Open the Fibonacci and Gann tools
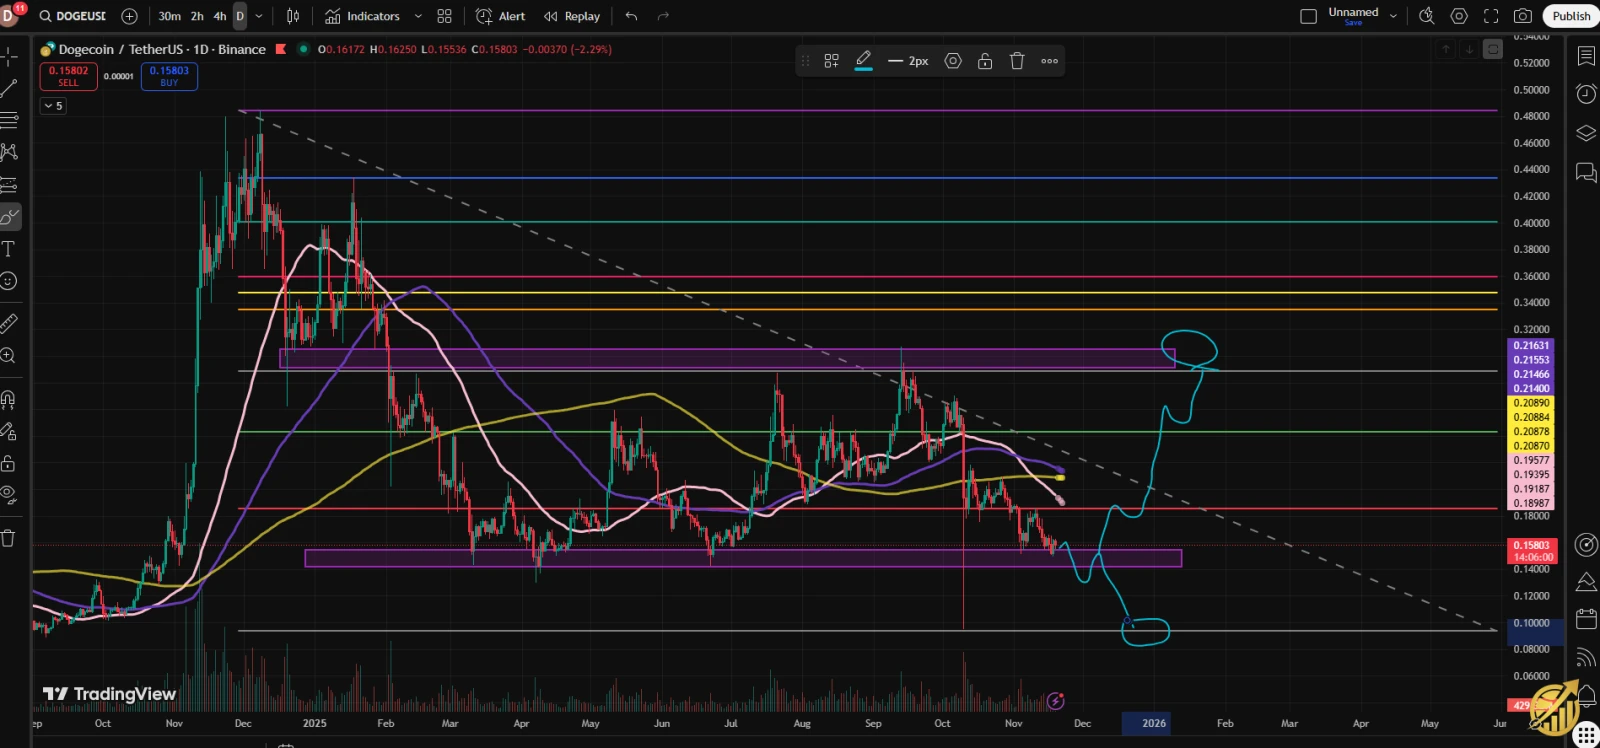1600x748 pixels. [9, 120]
